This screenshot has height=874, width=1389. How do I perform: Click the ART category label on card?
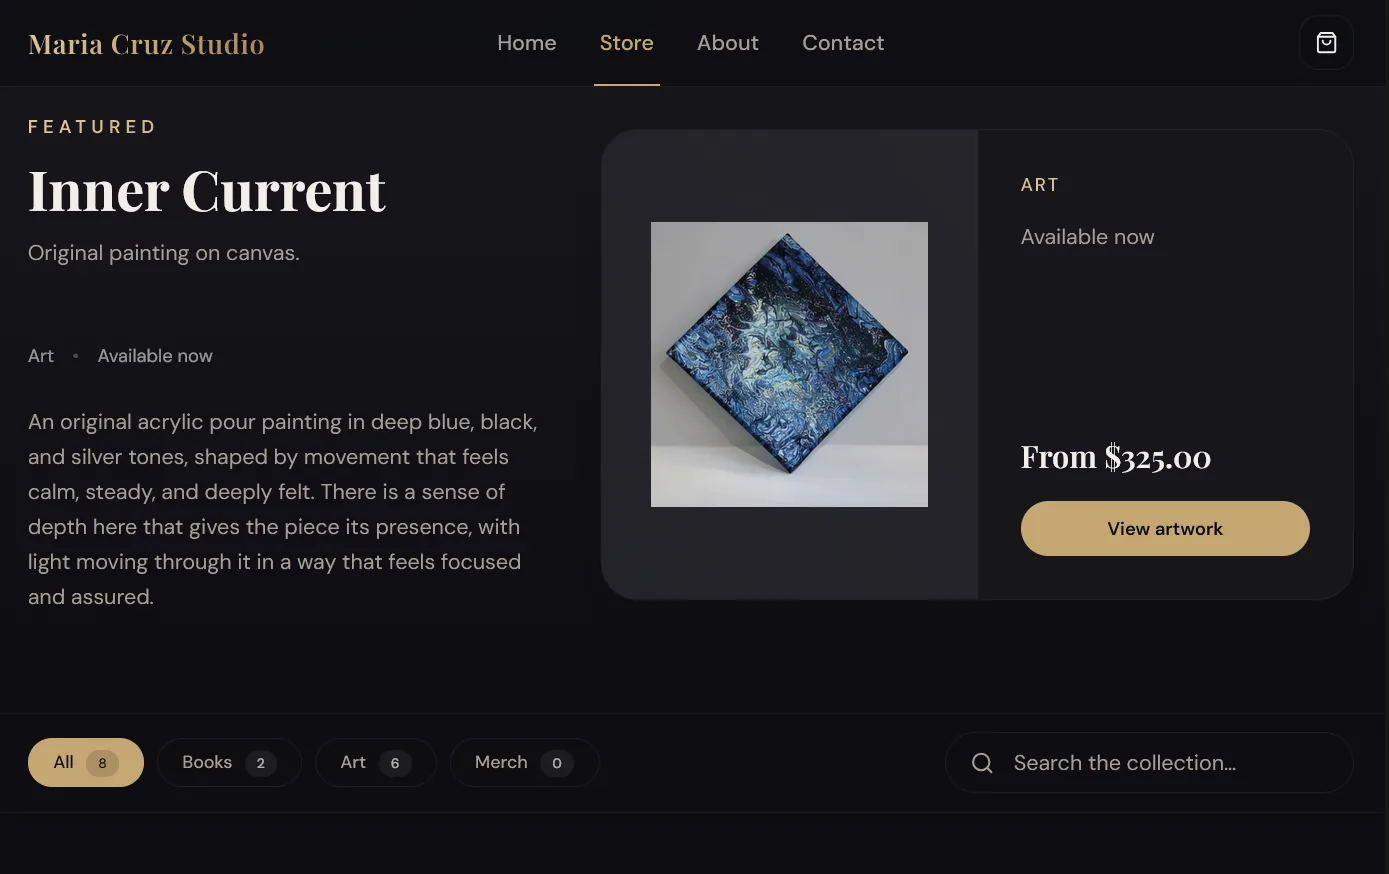click(1040, 185)
